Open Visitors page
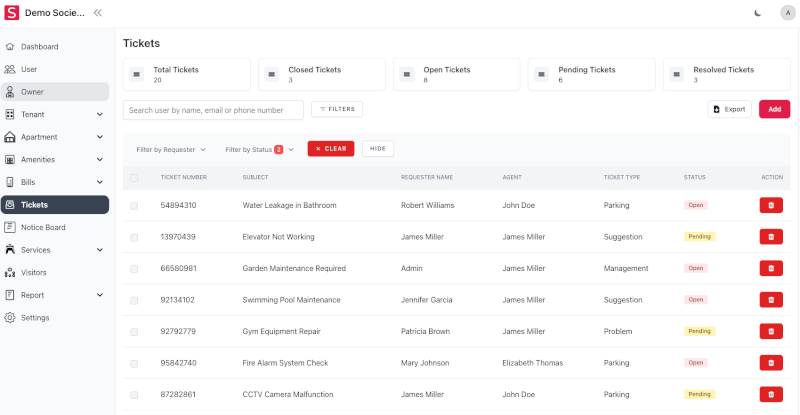Screen dimensions: 800x415 55,273
